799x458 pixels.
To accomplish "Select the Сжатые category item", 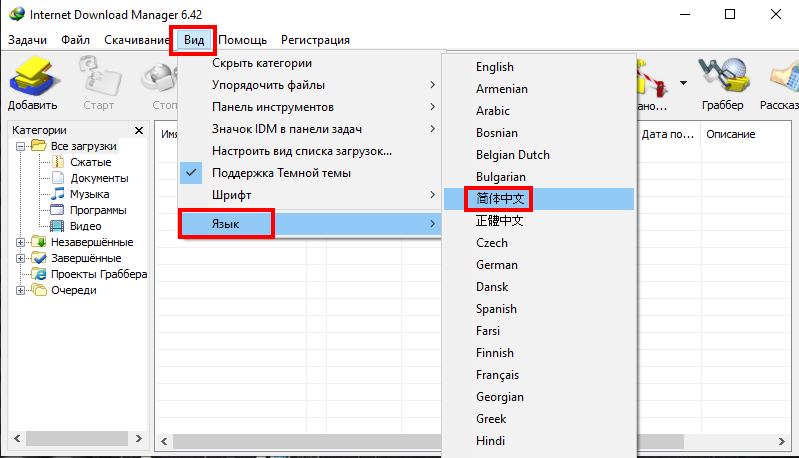I will 90,162.
